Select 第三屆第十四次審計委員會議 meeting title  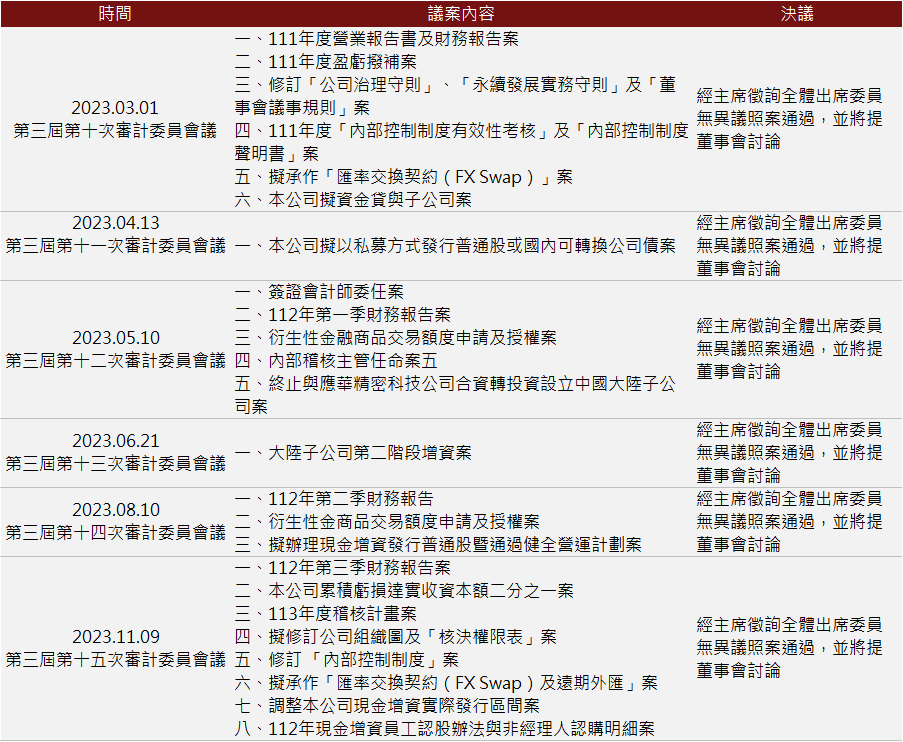click(115, 533)
